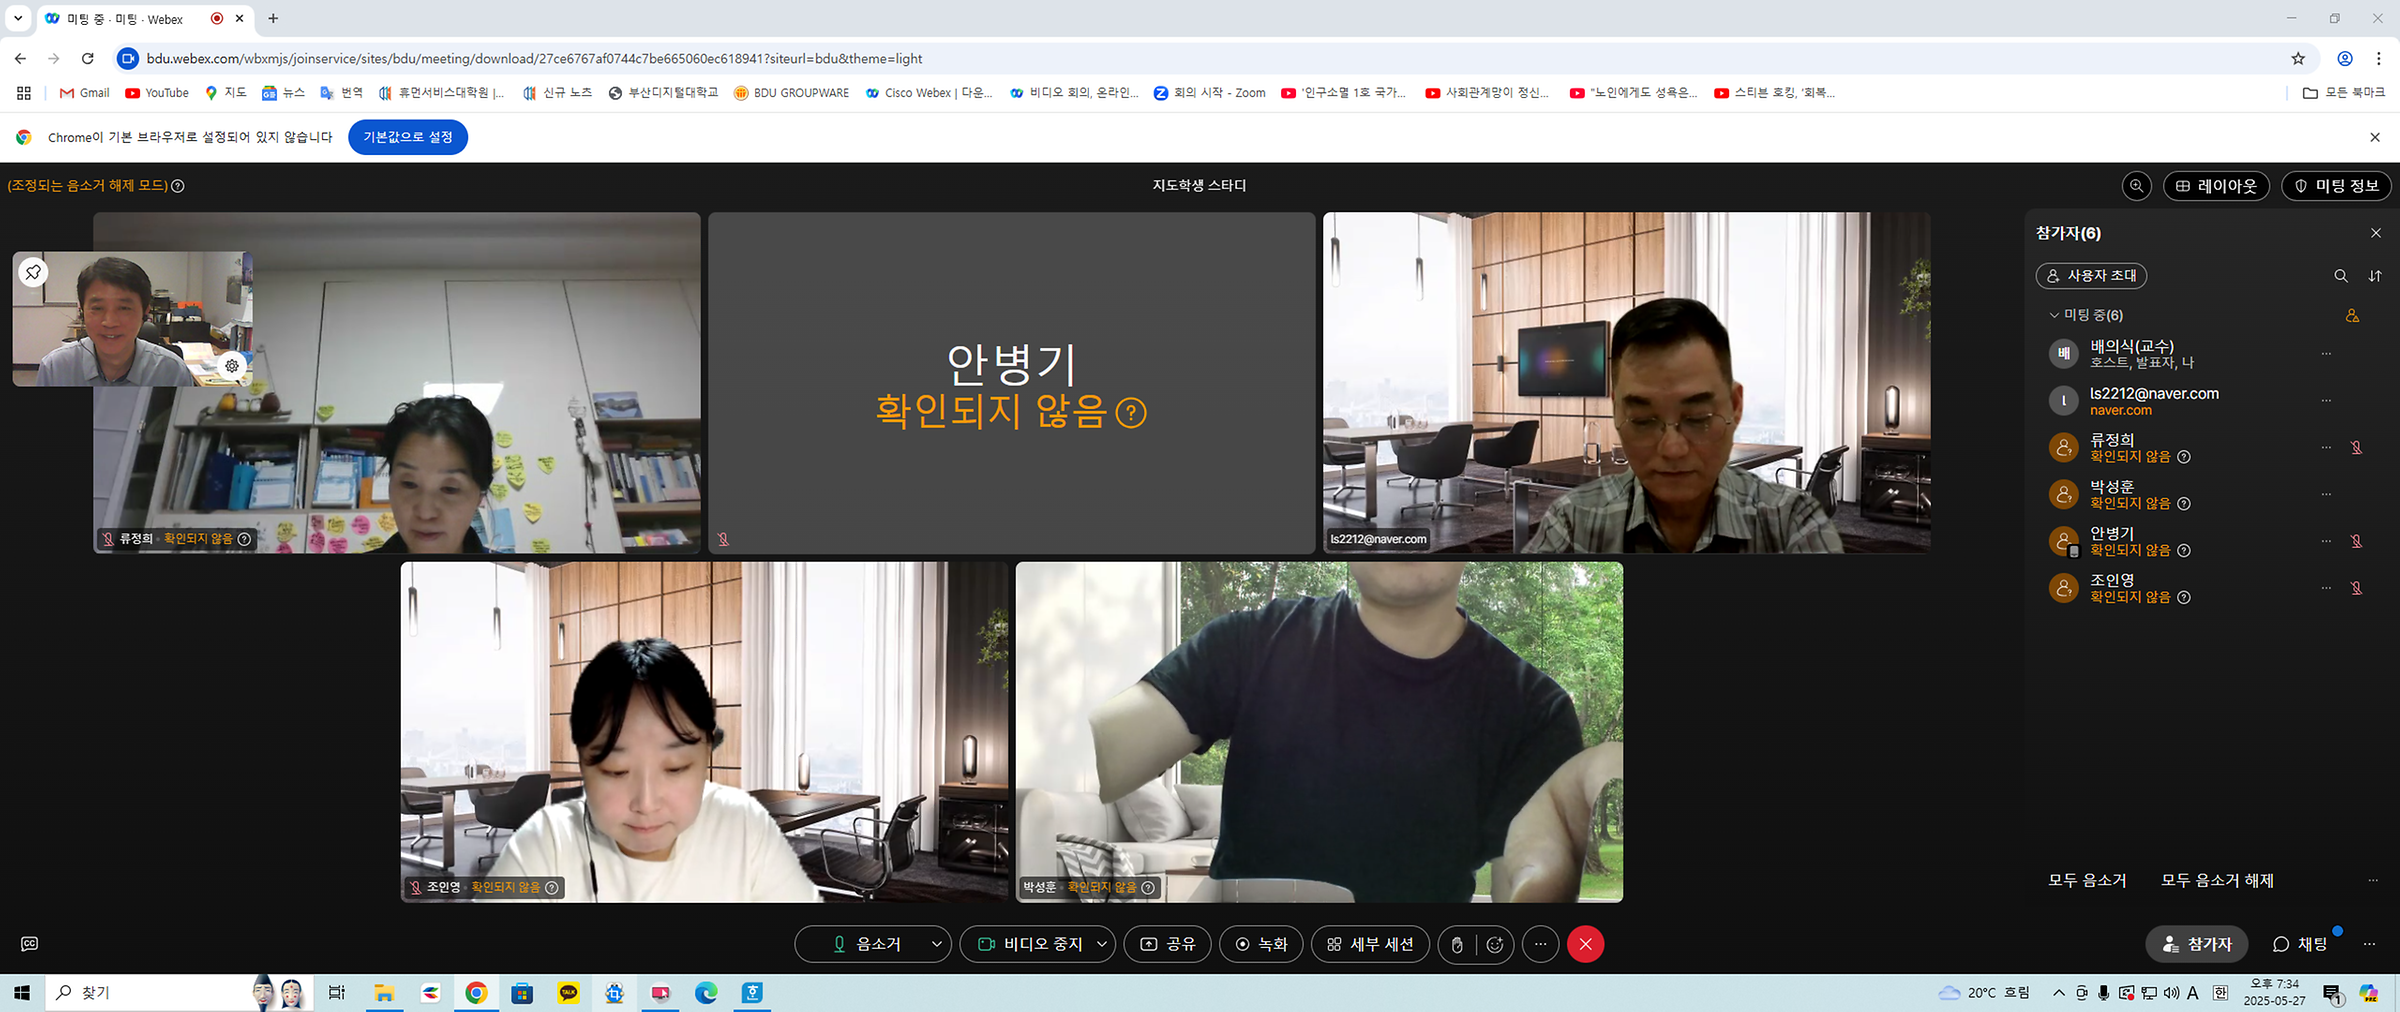Click the 공유 share button

click(x=1167, y=944)
